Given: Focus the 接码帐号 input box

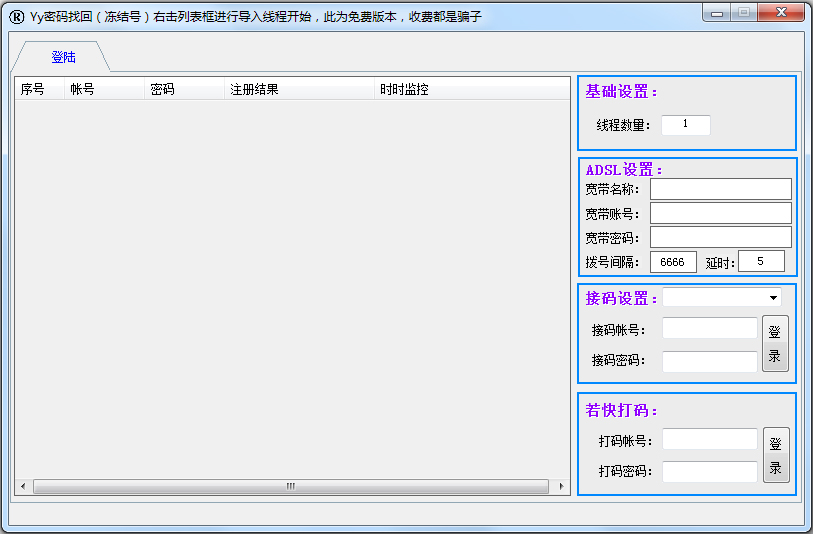Looking at the screenshot, I should click(x=709, y=328).
